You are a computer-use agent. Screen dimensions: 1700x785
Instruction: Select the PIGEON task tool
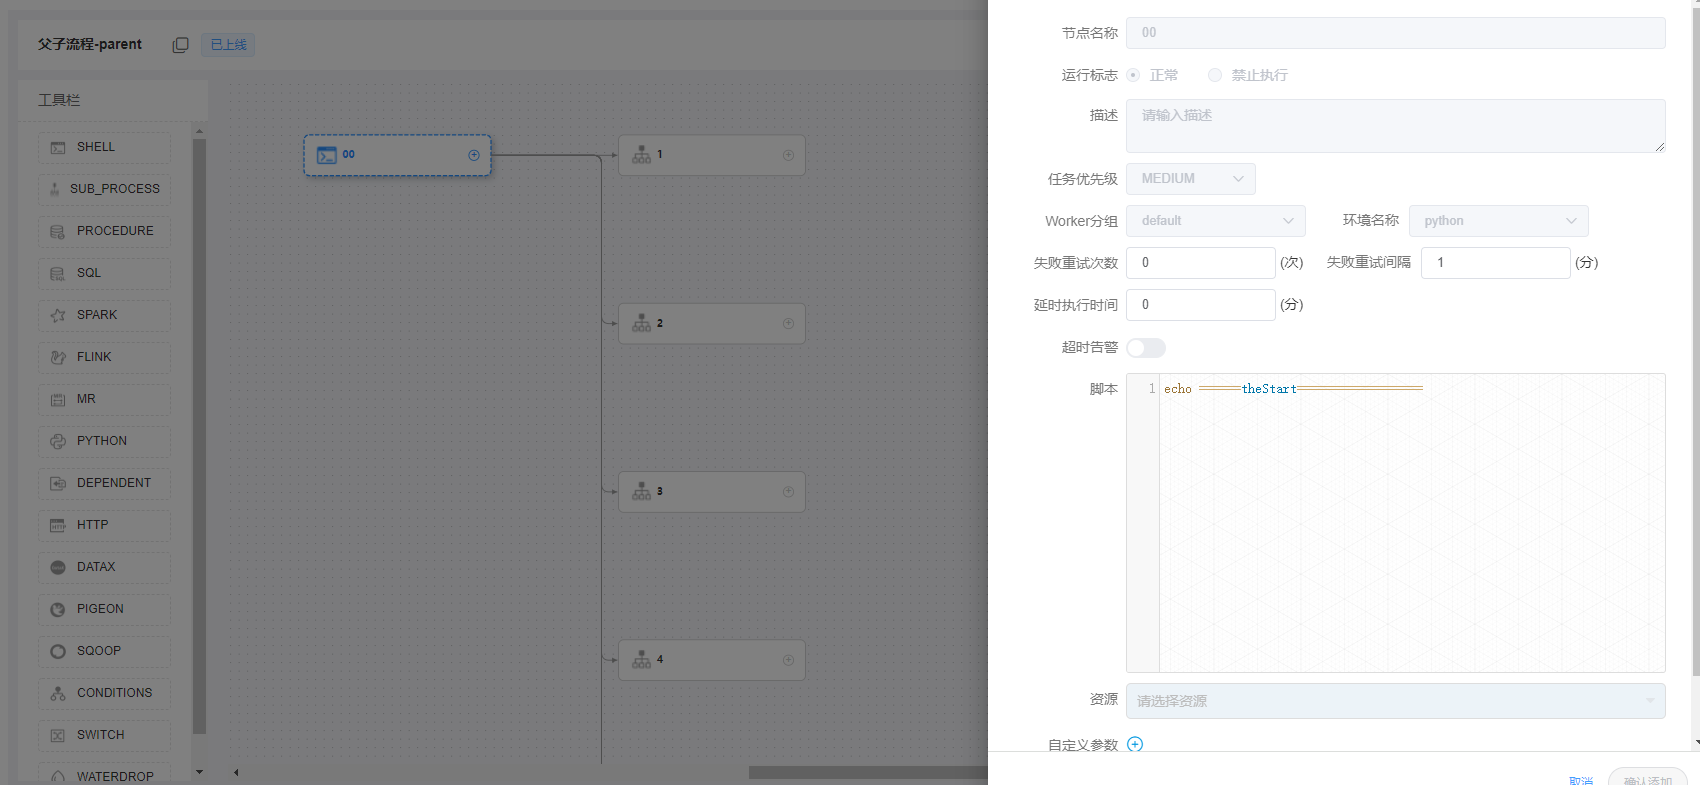[x=104, y=609]
